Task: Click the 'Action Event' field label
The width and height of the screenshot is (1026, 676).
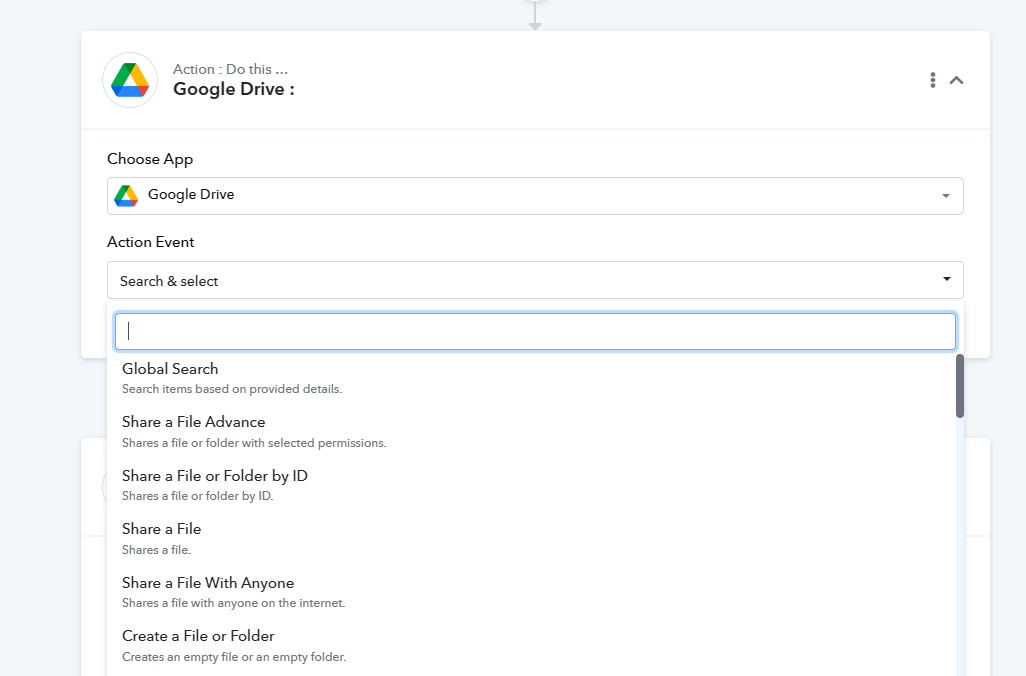Action: tap(151, 242)
